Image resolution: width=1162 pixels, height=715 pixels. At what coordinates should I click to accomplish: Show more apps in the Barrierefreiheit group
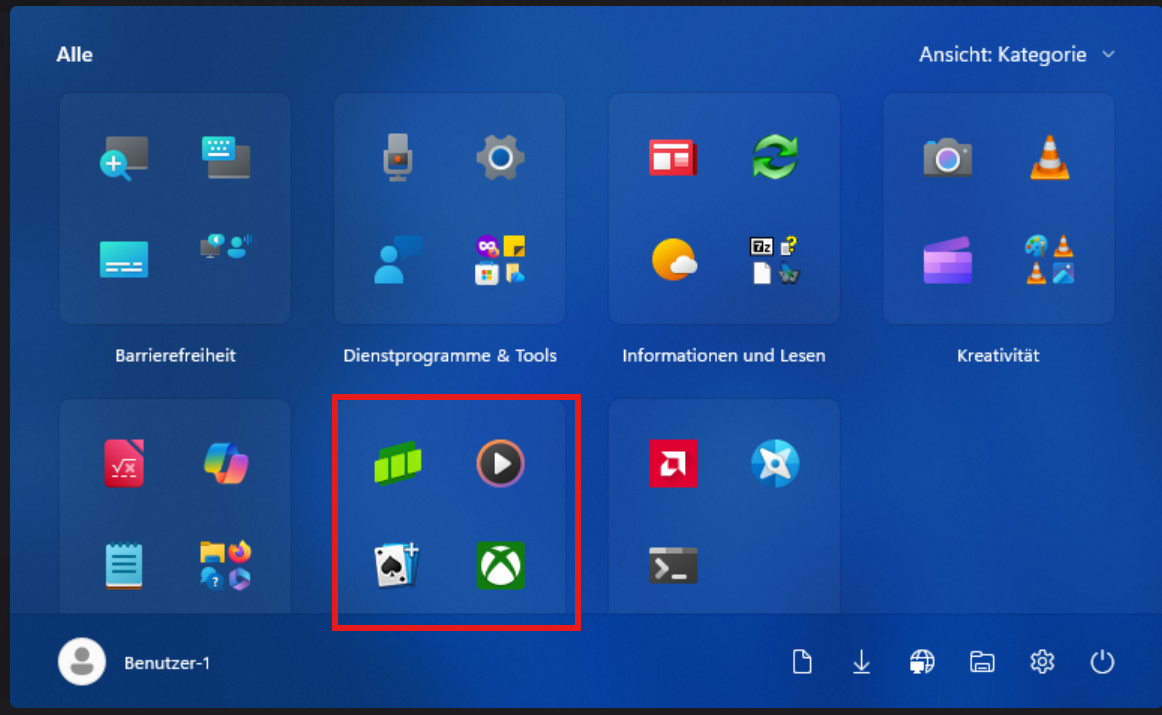pos(226,246)
